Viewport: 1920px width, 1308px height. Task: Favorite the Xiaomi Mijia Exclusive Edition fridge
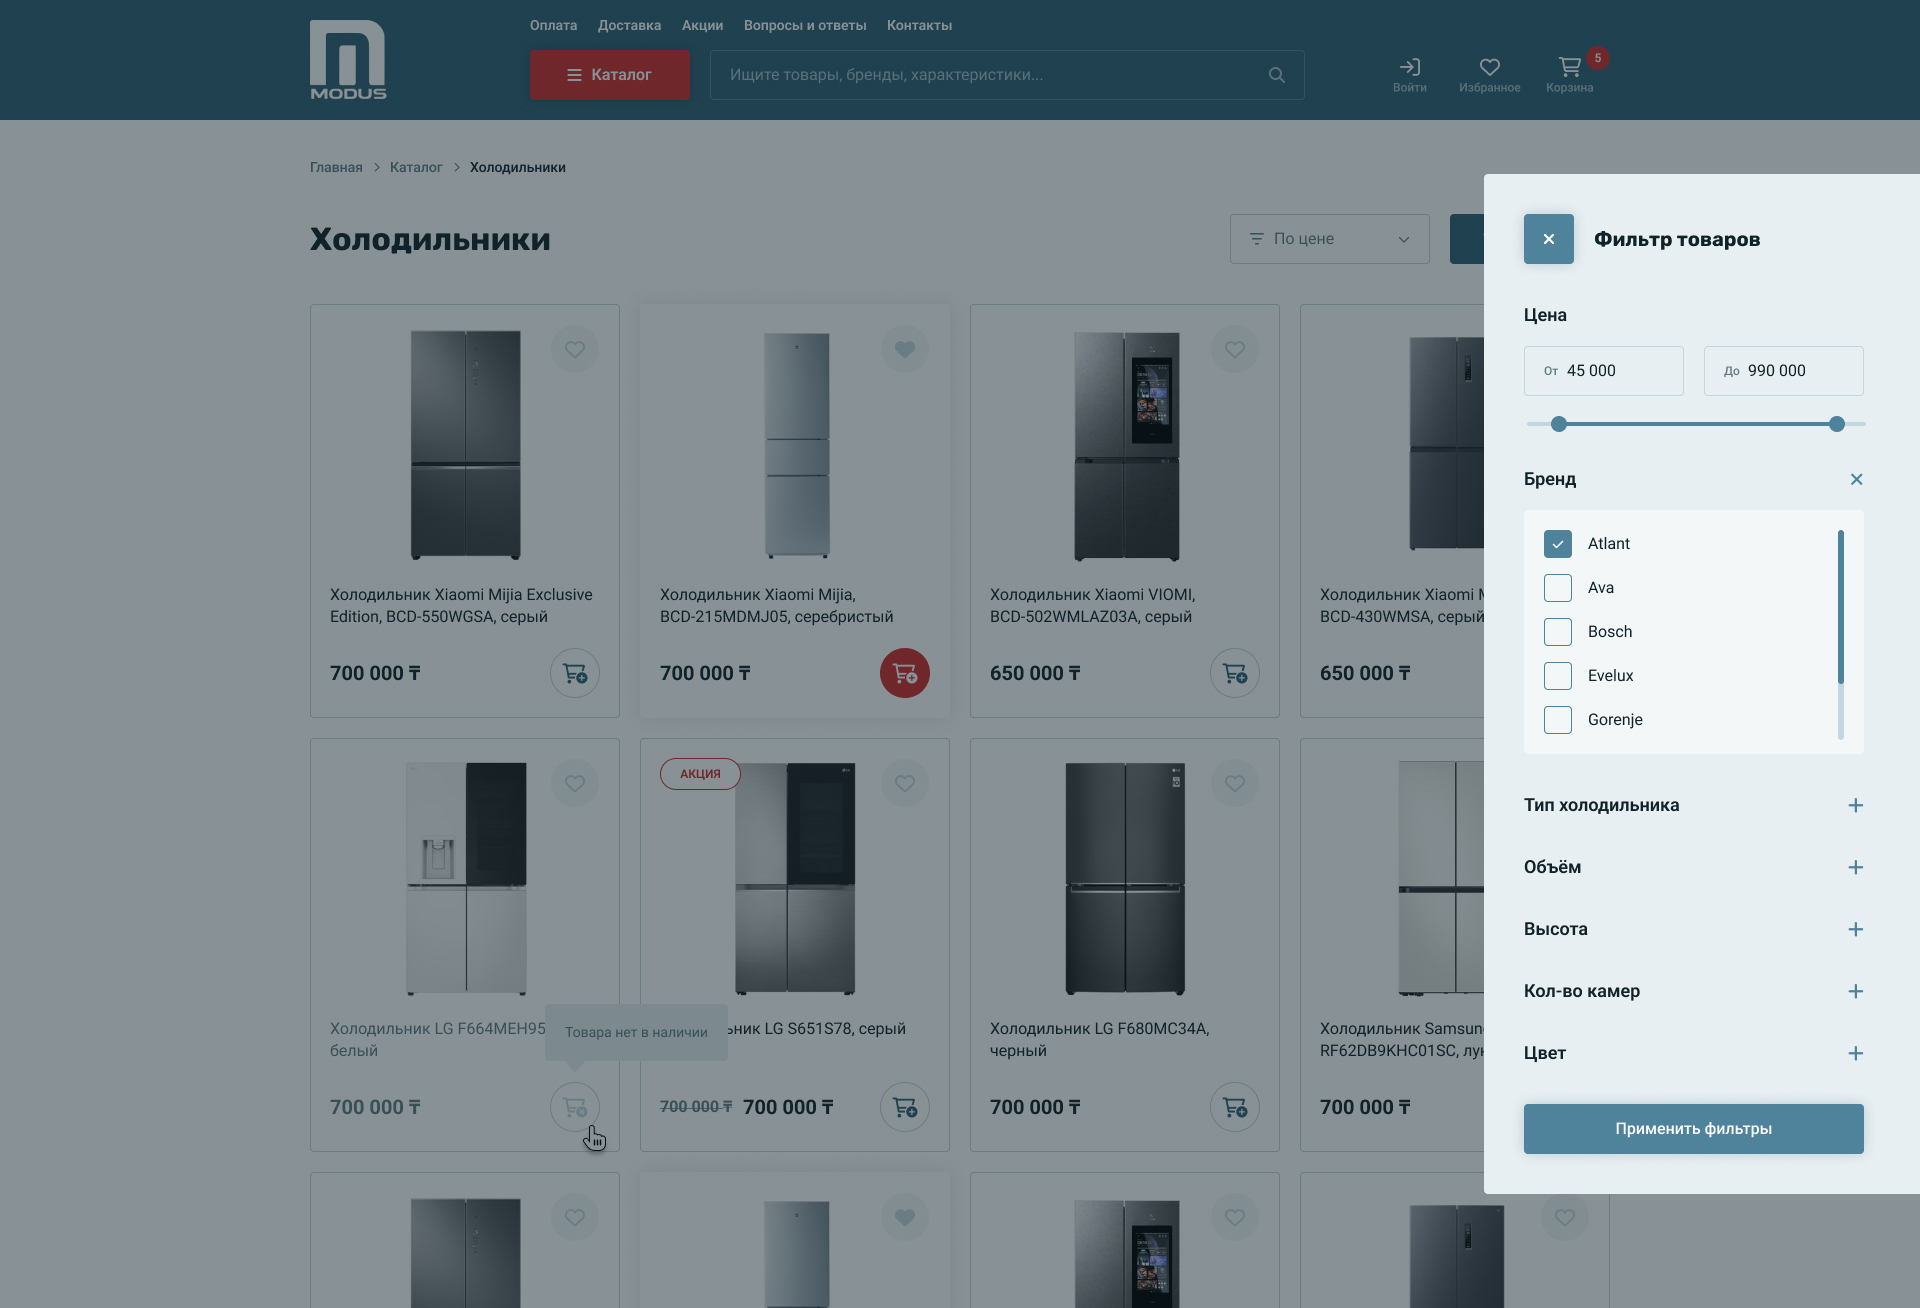point(574,349)
